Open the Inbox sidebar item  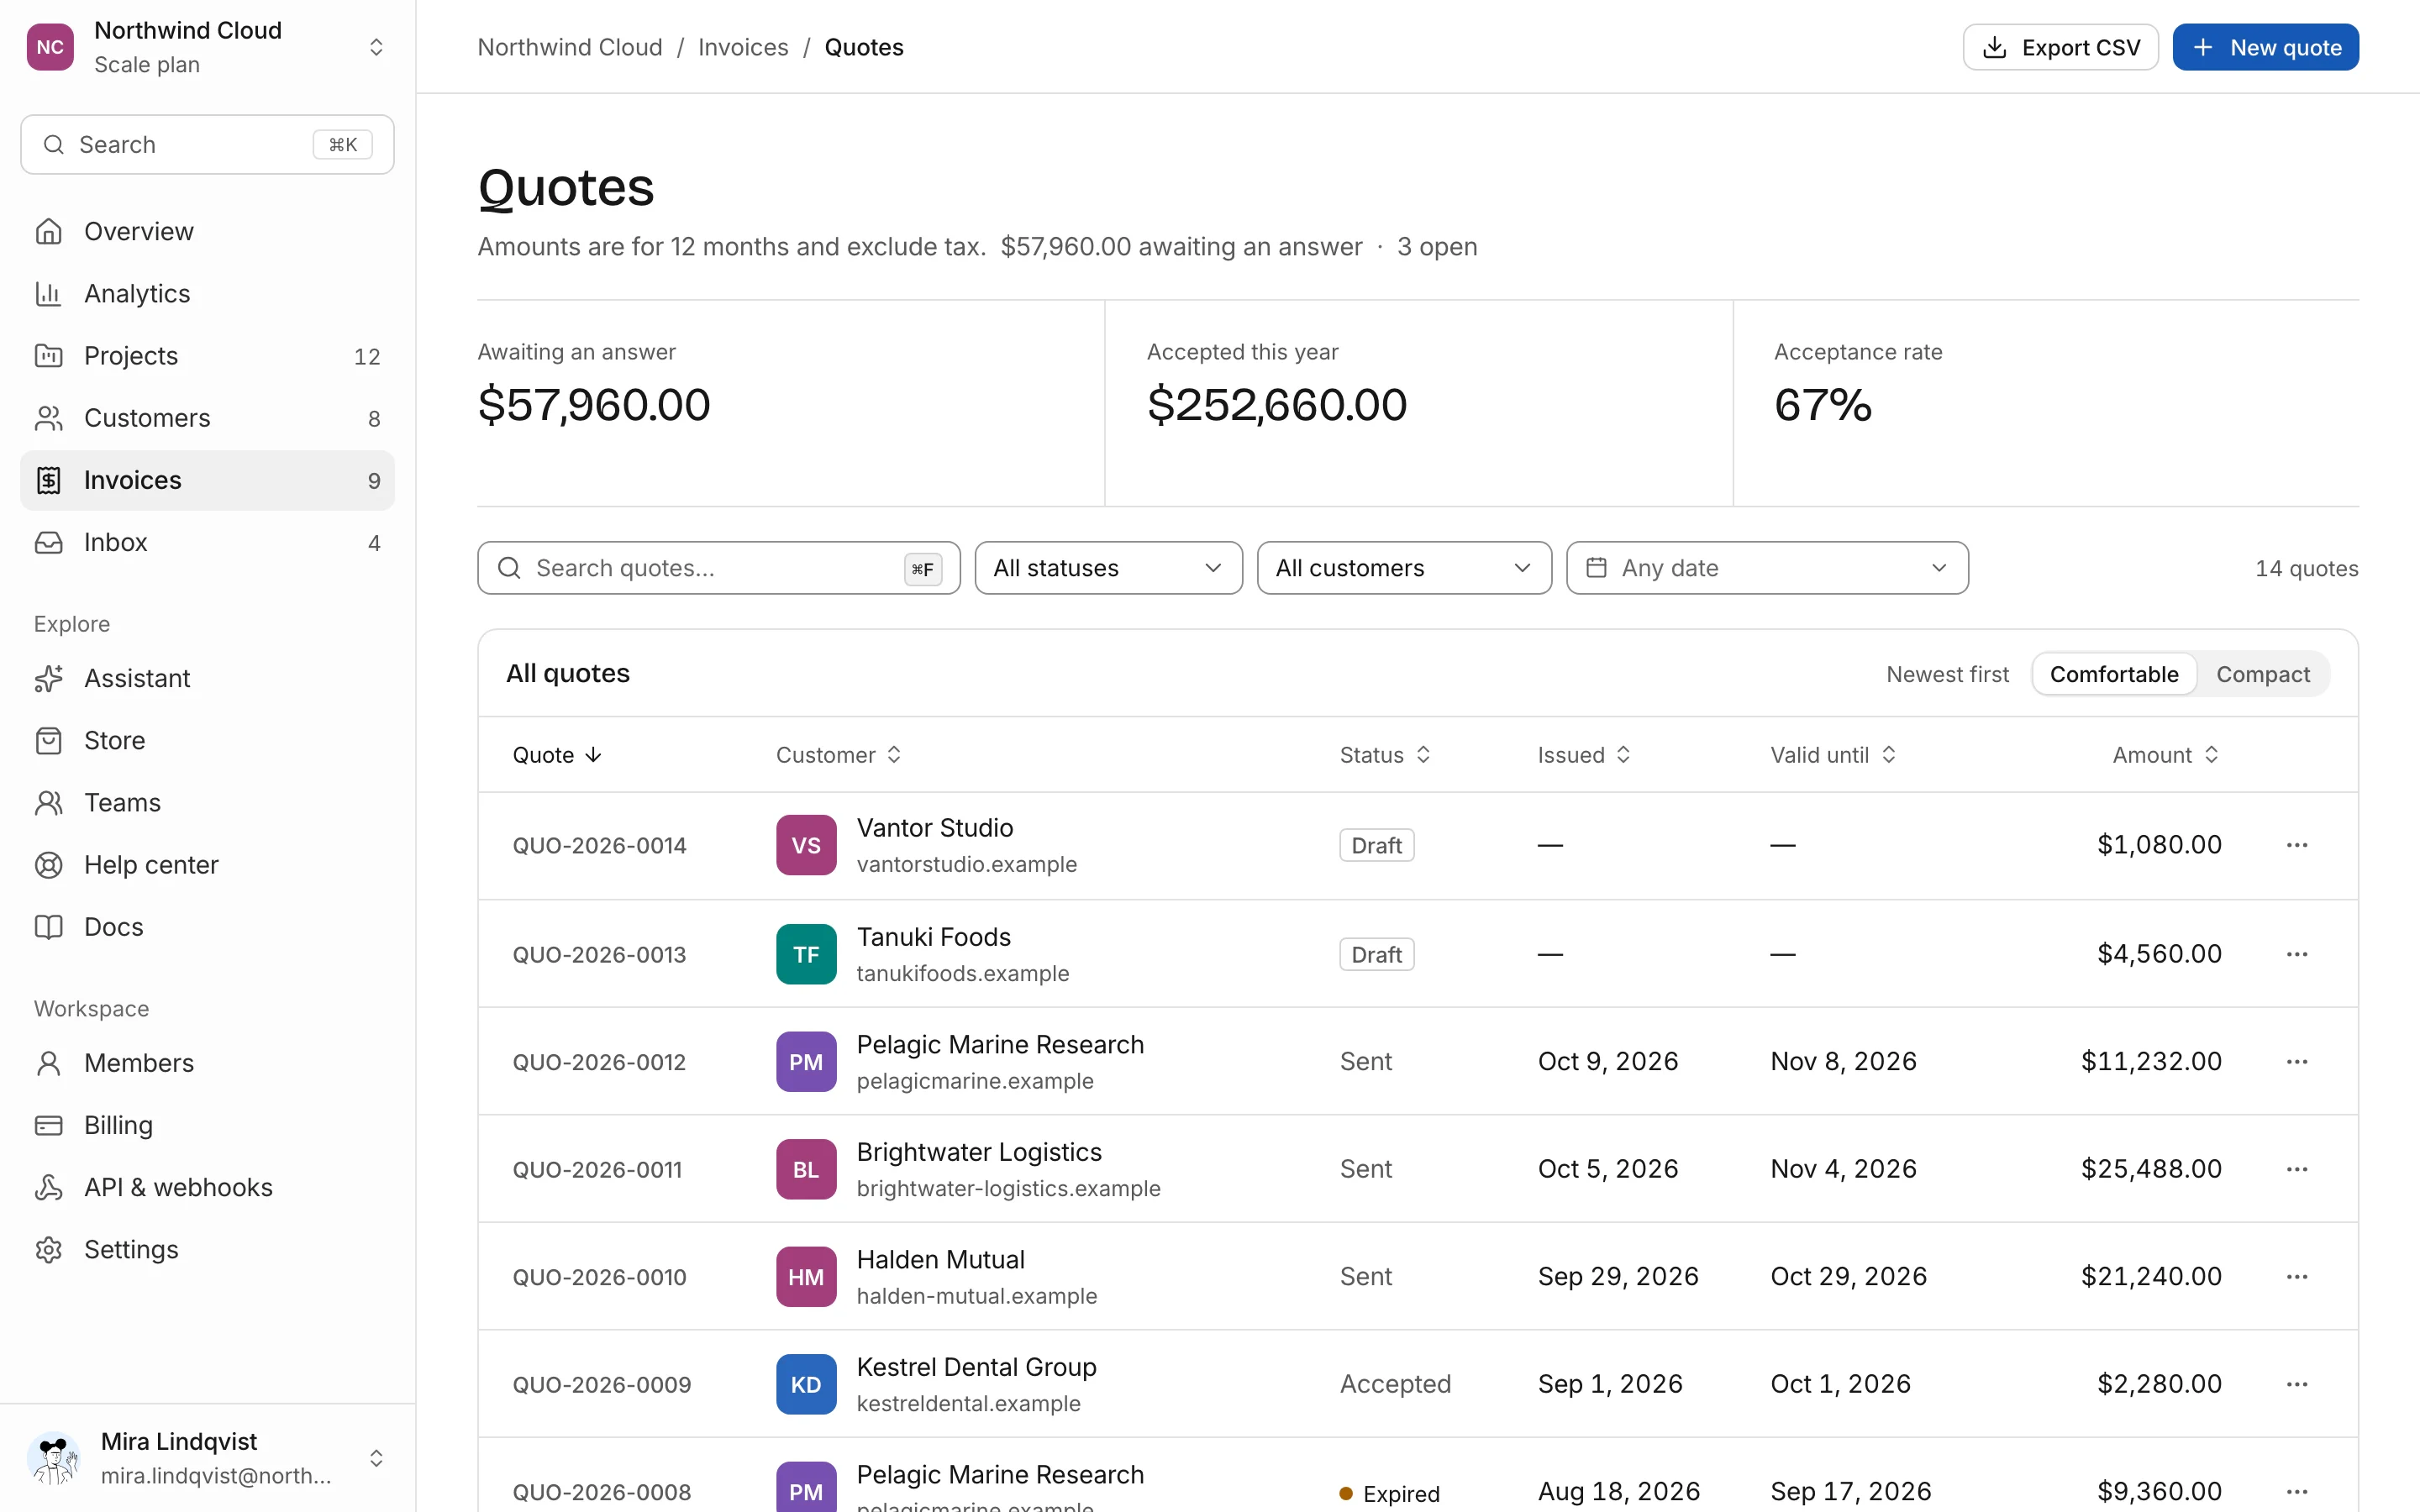207,542
